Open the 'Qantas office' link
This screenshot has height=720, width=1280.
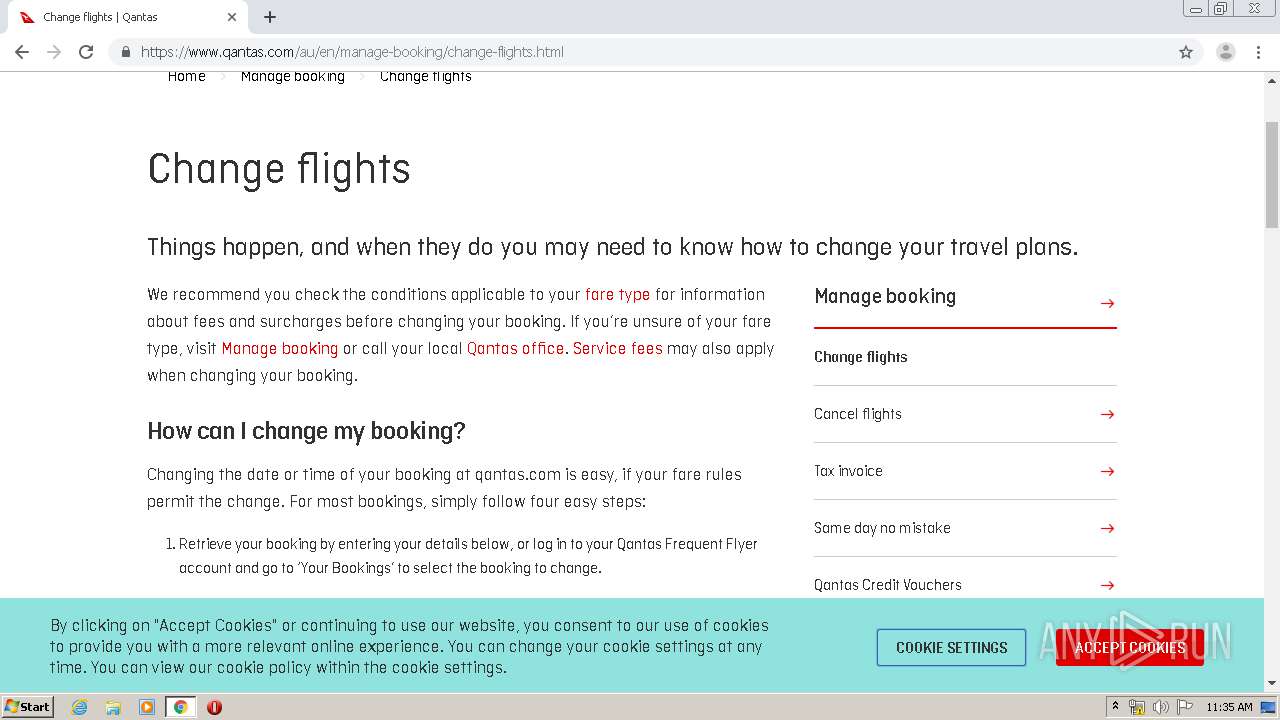pyautogui.click(x=515, y=349)
